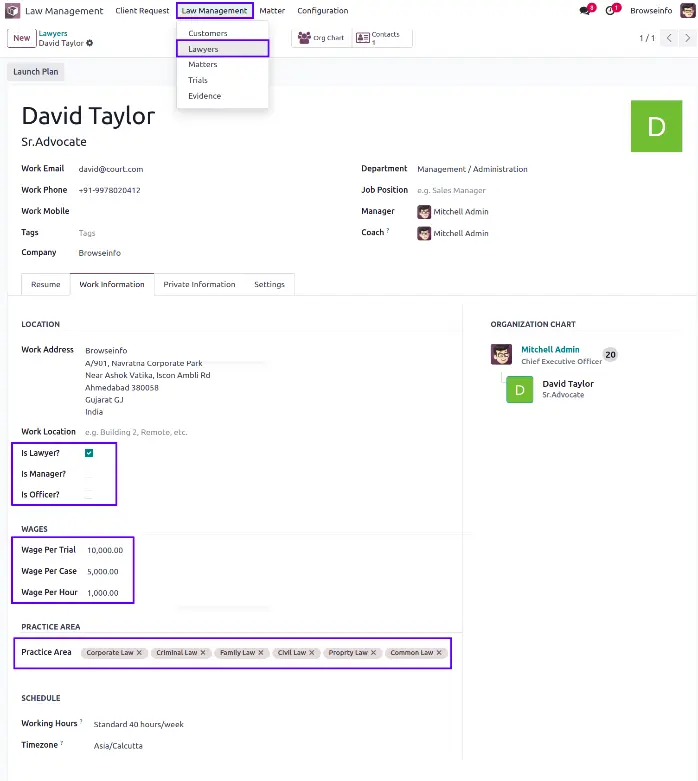Click the Timezone help question mark
Image resolution: width=698 pixels, height=781 pixels.
[62, 743]
